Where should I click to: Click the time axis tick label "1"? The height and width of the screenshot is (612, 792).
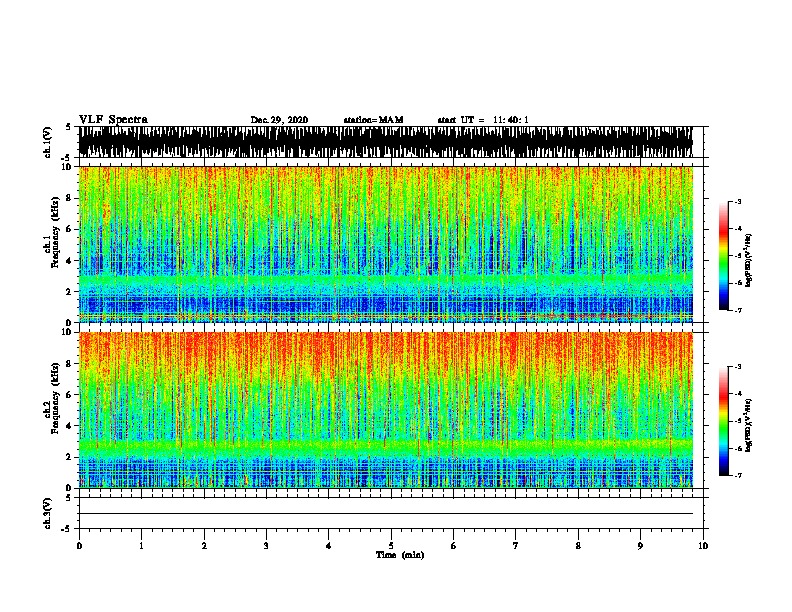tap(141, 546)
